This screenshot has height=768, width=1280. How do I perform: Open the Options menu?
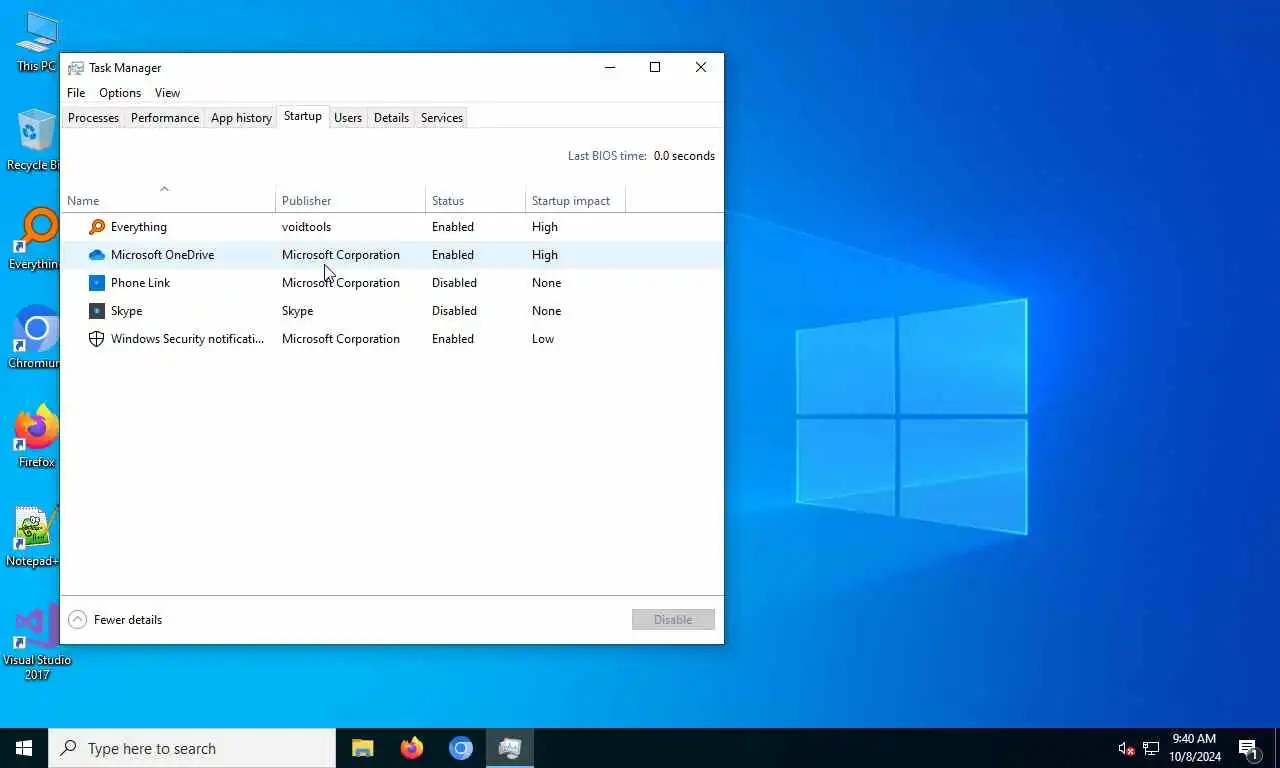pos(120,93)
